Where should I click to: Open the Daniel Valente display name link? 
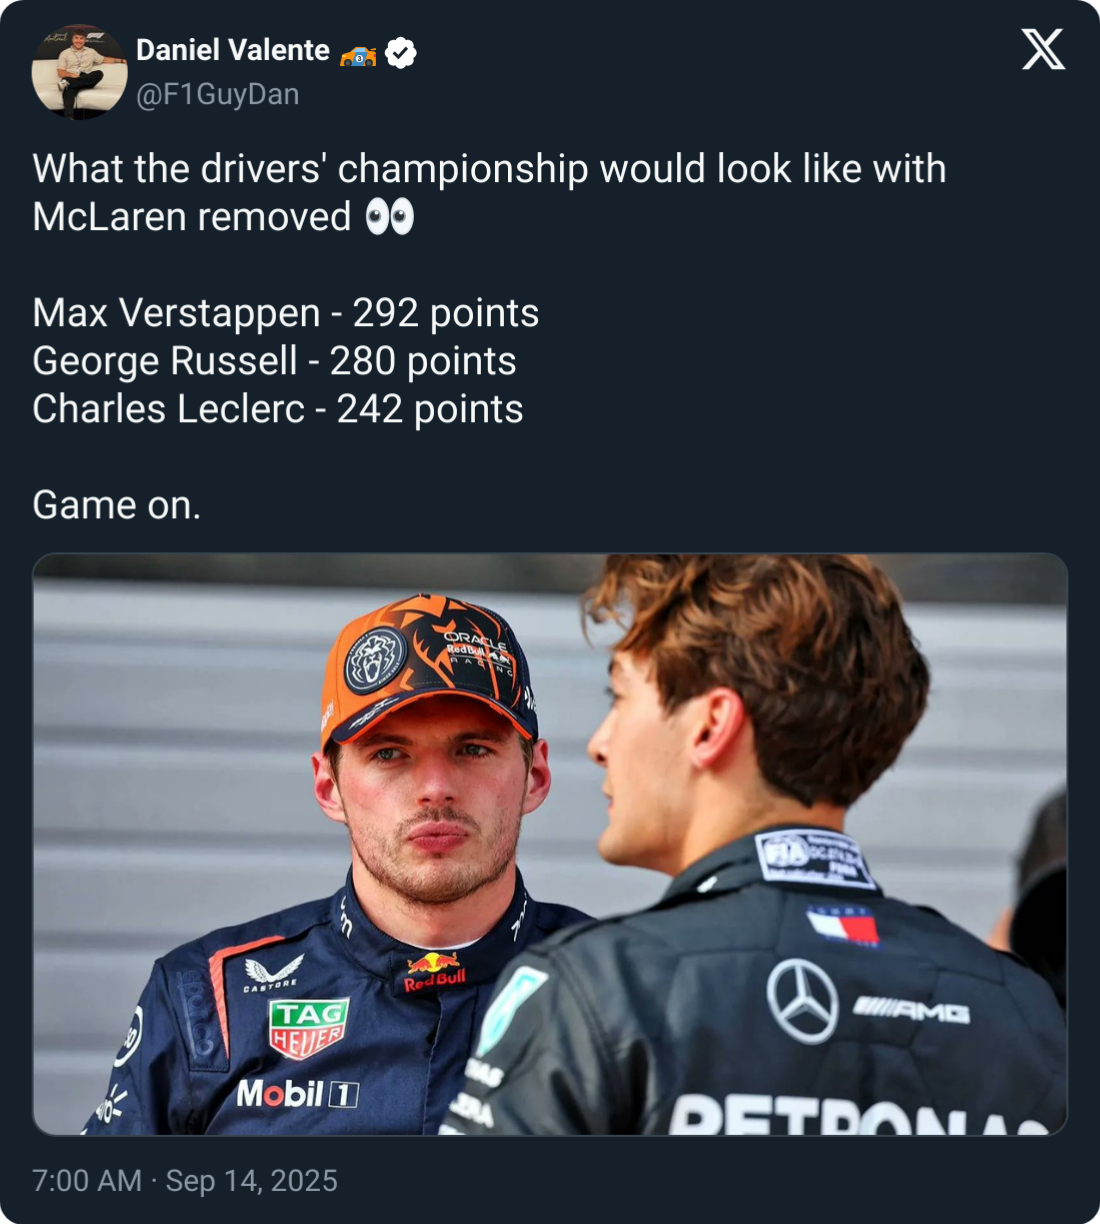(233, 50)
